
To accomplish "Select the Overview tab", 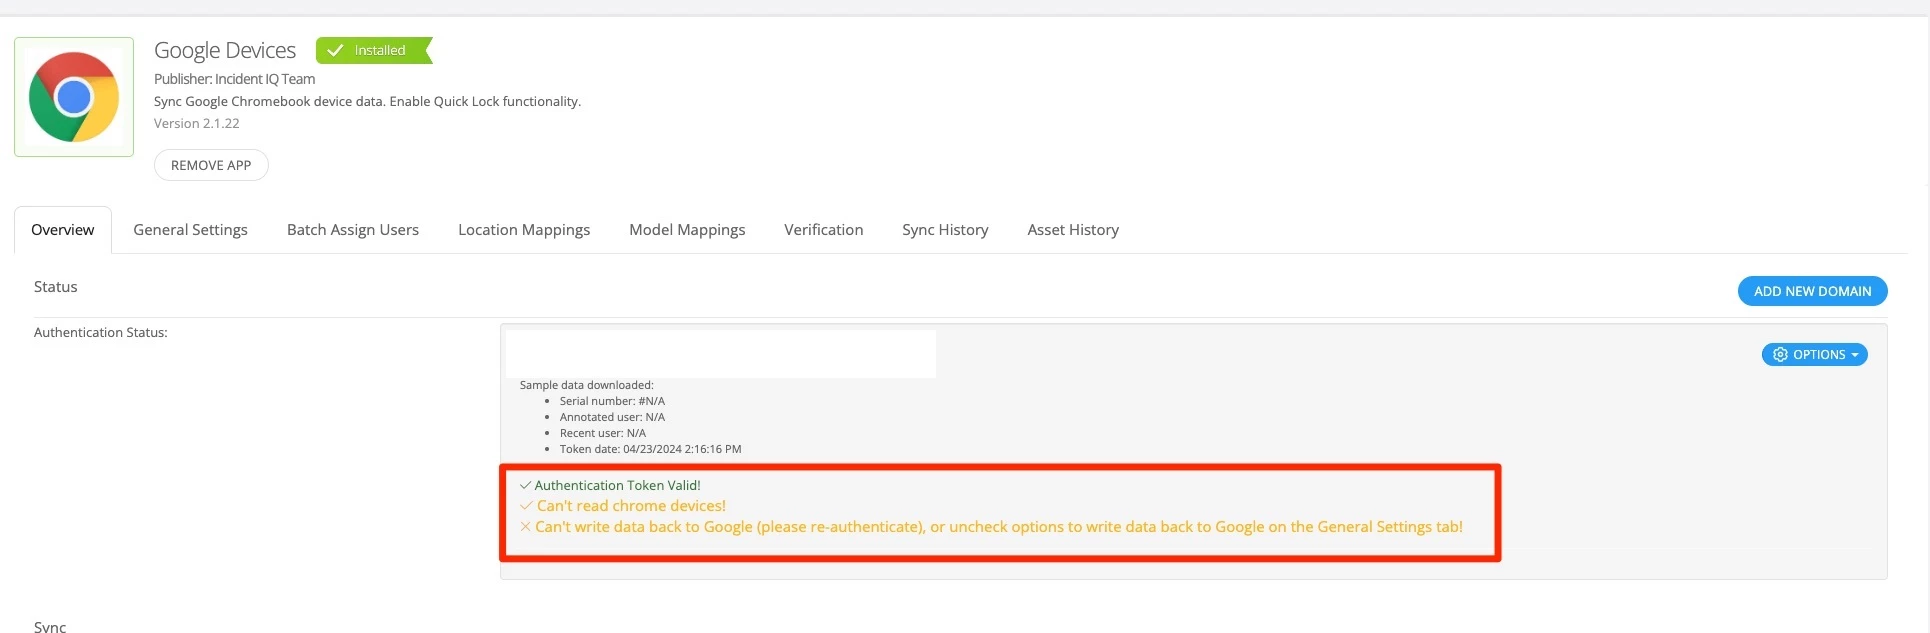I will click(63, 230).
